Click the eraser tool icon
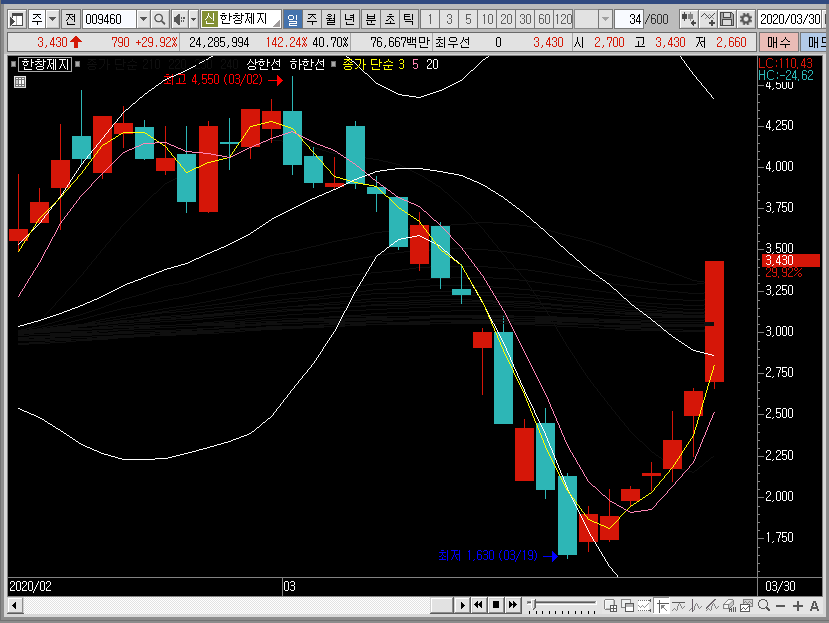Screen dimensions: 829x623 tap(729, 606)
